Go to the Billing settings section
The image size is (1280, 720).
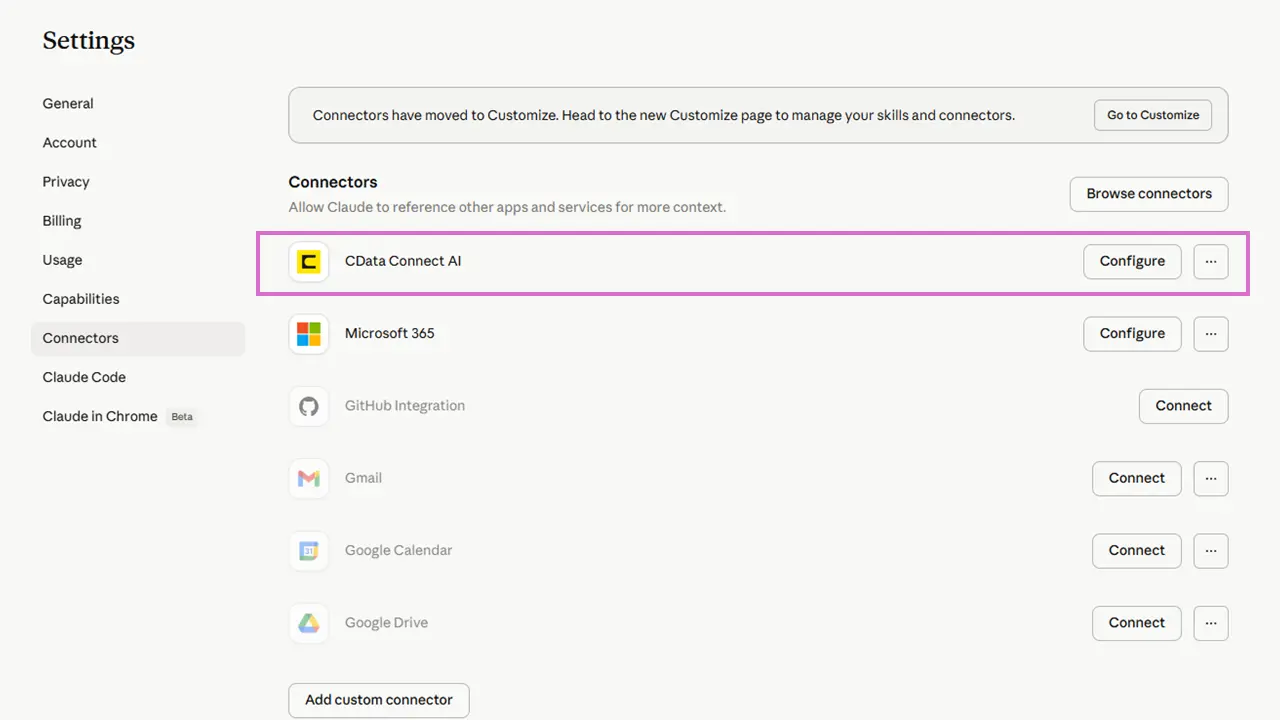[x=62, y=221]
